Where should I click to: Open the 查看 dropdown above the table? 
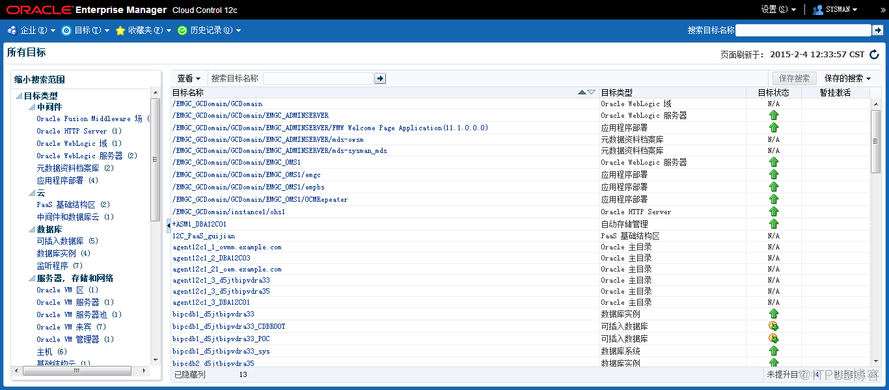point(189,79)
